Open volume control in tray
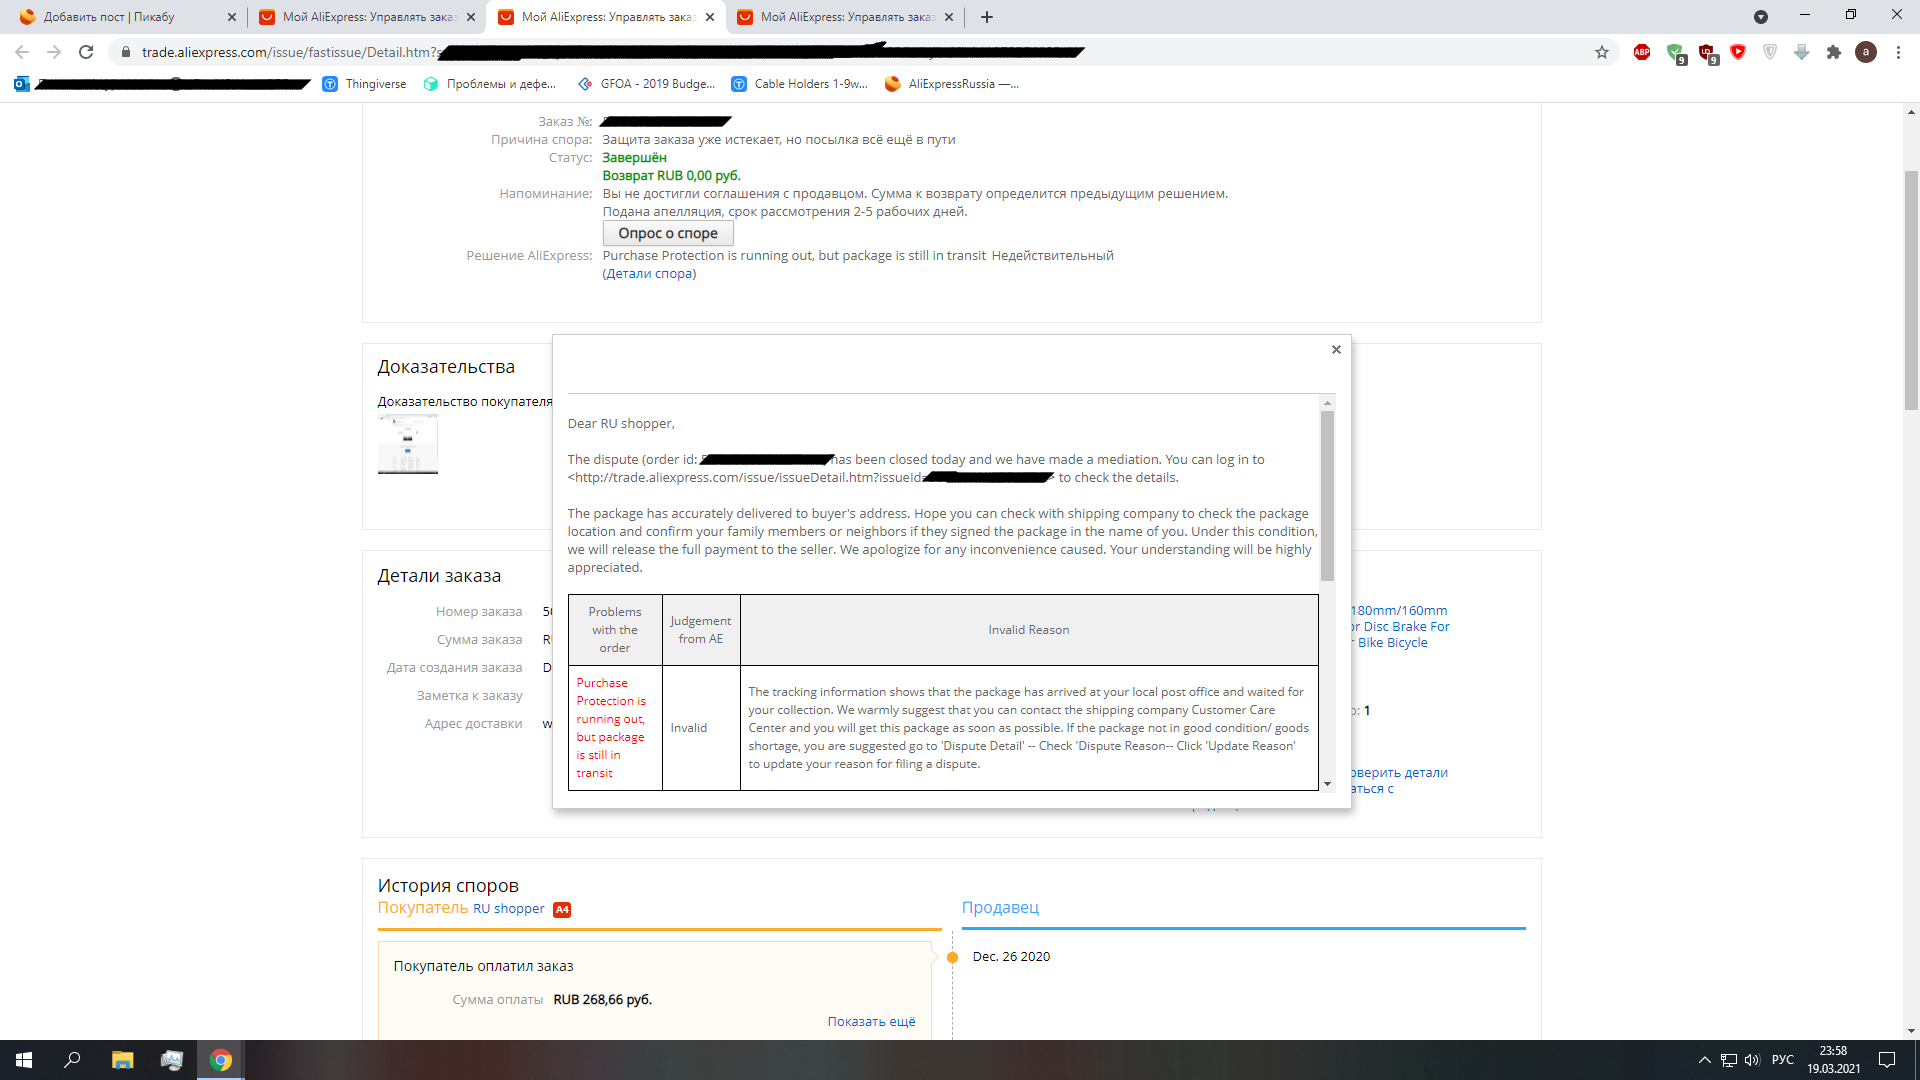This screenshot has width=1920, height=1080. tap(1752, 1060)
